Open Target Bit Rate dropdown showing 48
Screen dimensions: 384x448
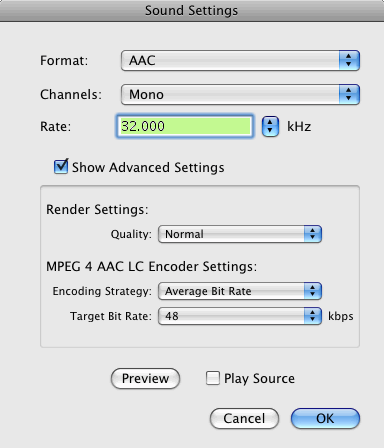click(x=240, y=316)
